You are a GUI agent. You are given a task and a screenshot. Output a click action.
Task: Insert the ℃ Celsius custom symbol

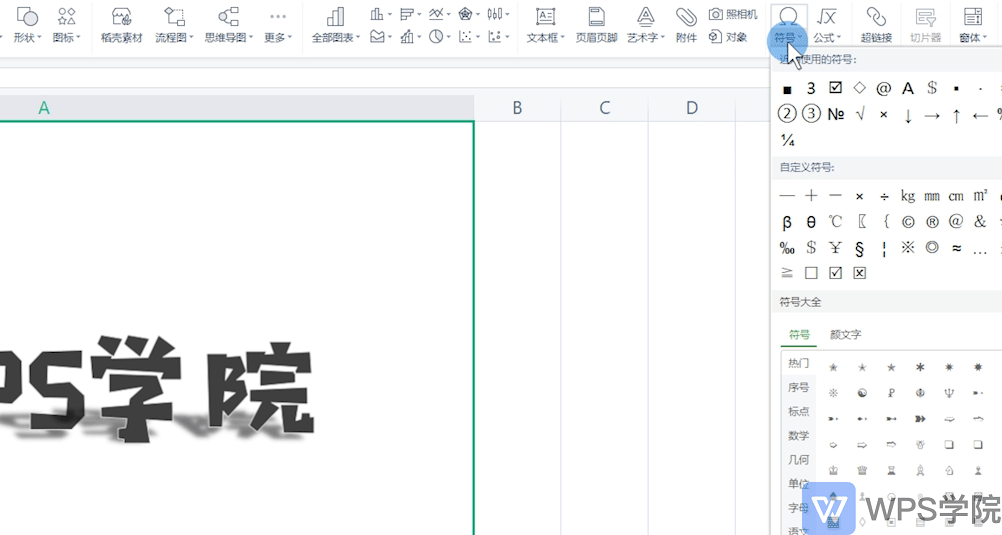835,222
